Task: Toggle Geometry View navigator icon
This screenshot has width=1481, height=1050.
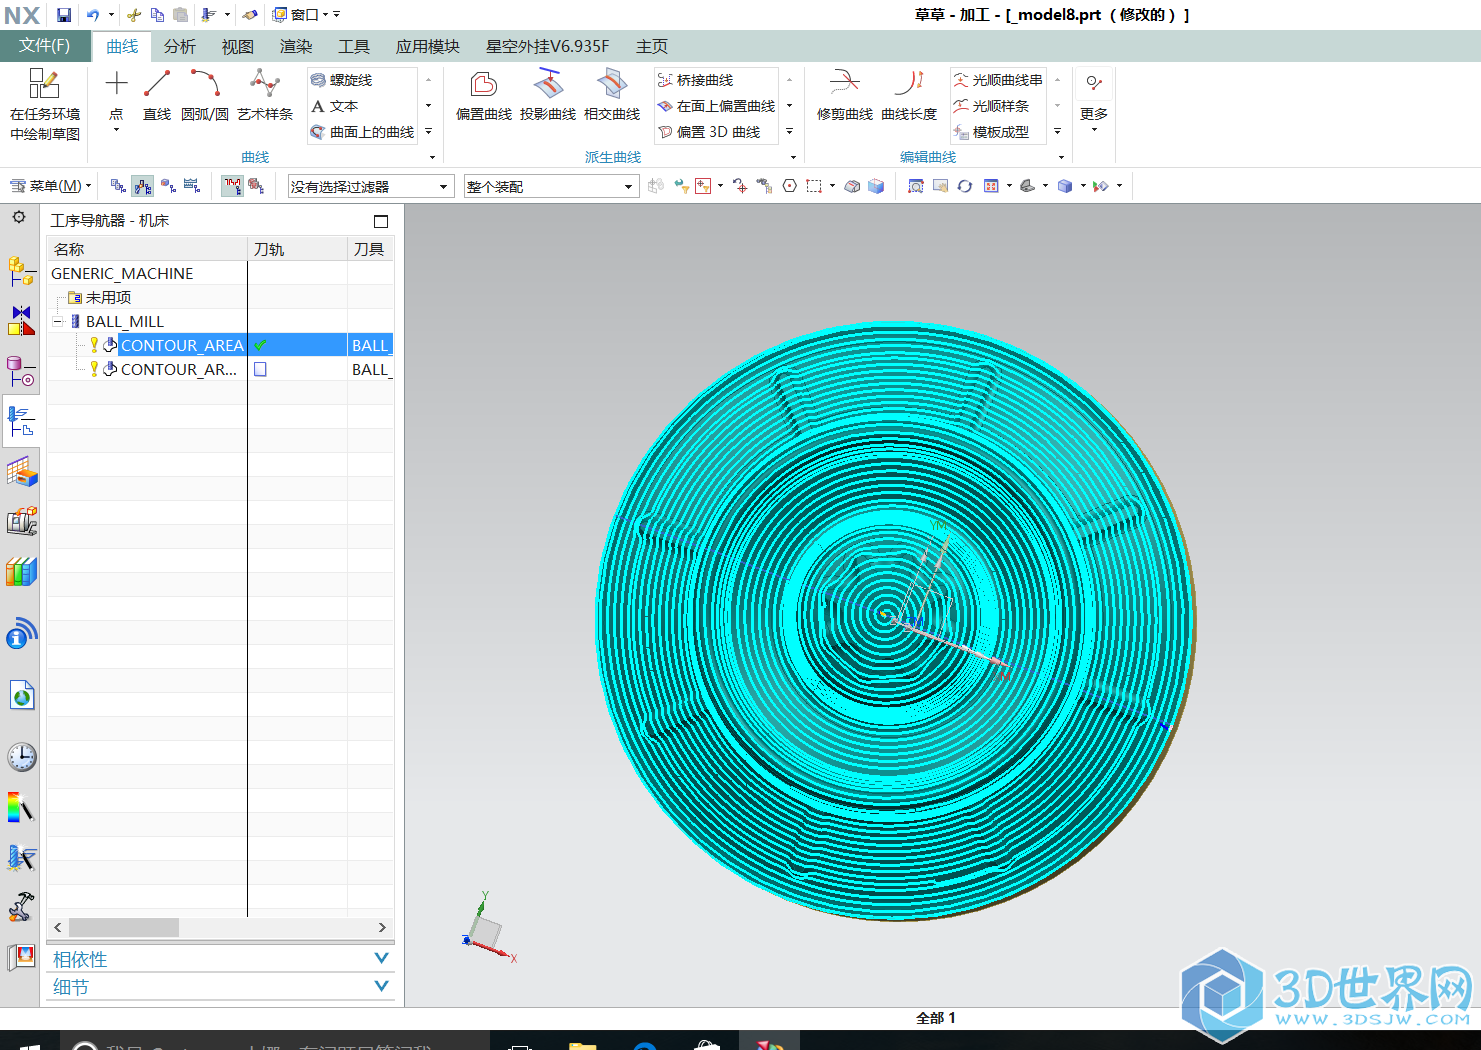Action: click(x=168, y=186)
